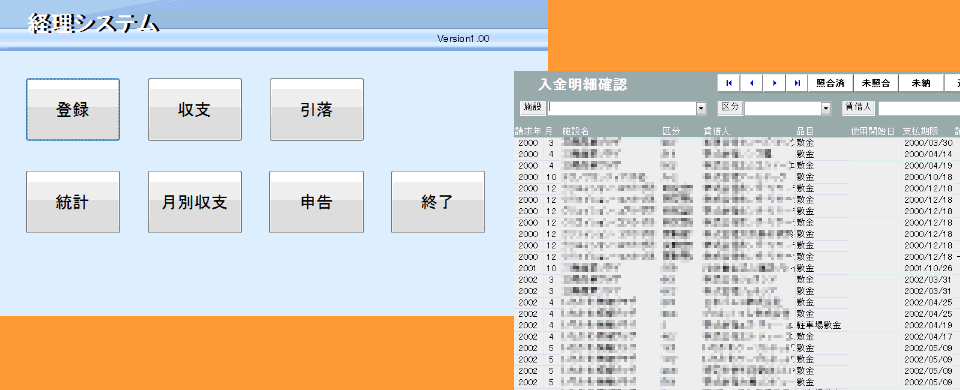Open the 統計 screen
This screenshot has height=390, width=960.
(x=73, y=202)
